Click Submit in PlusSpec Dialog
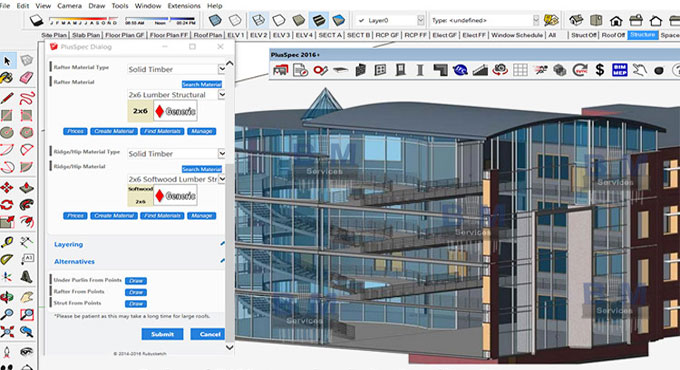This screenshot has width=680, height=370. (162, 334)
